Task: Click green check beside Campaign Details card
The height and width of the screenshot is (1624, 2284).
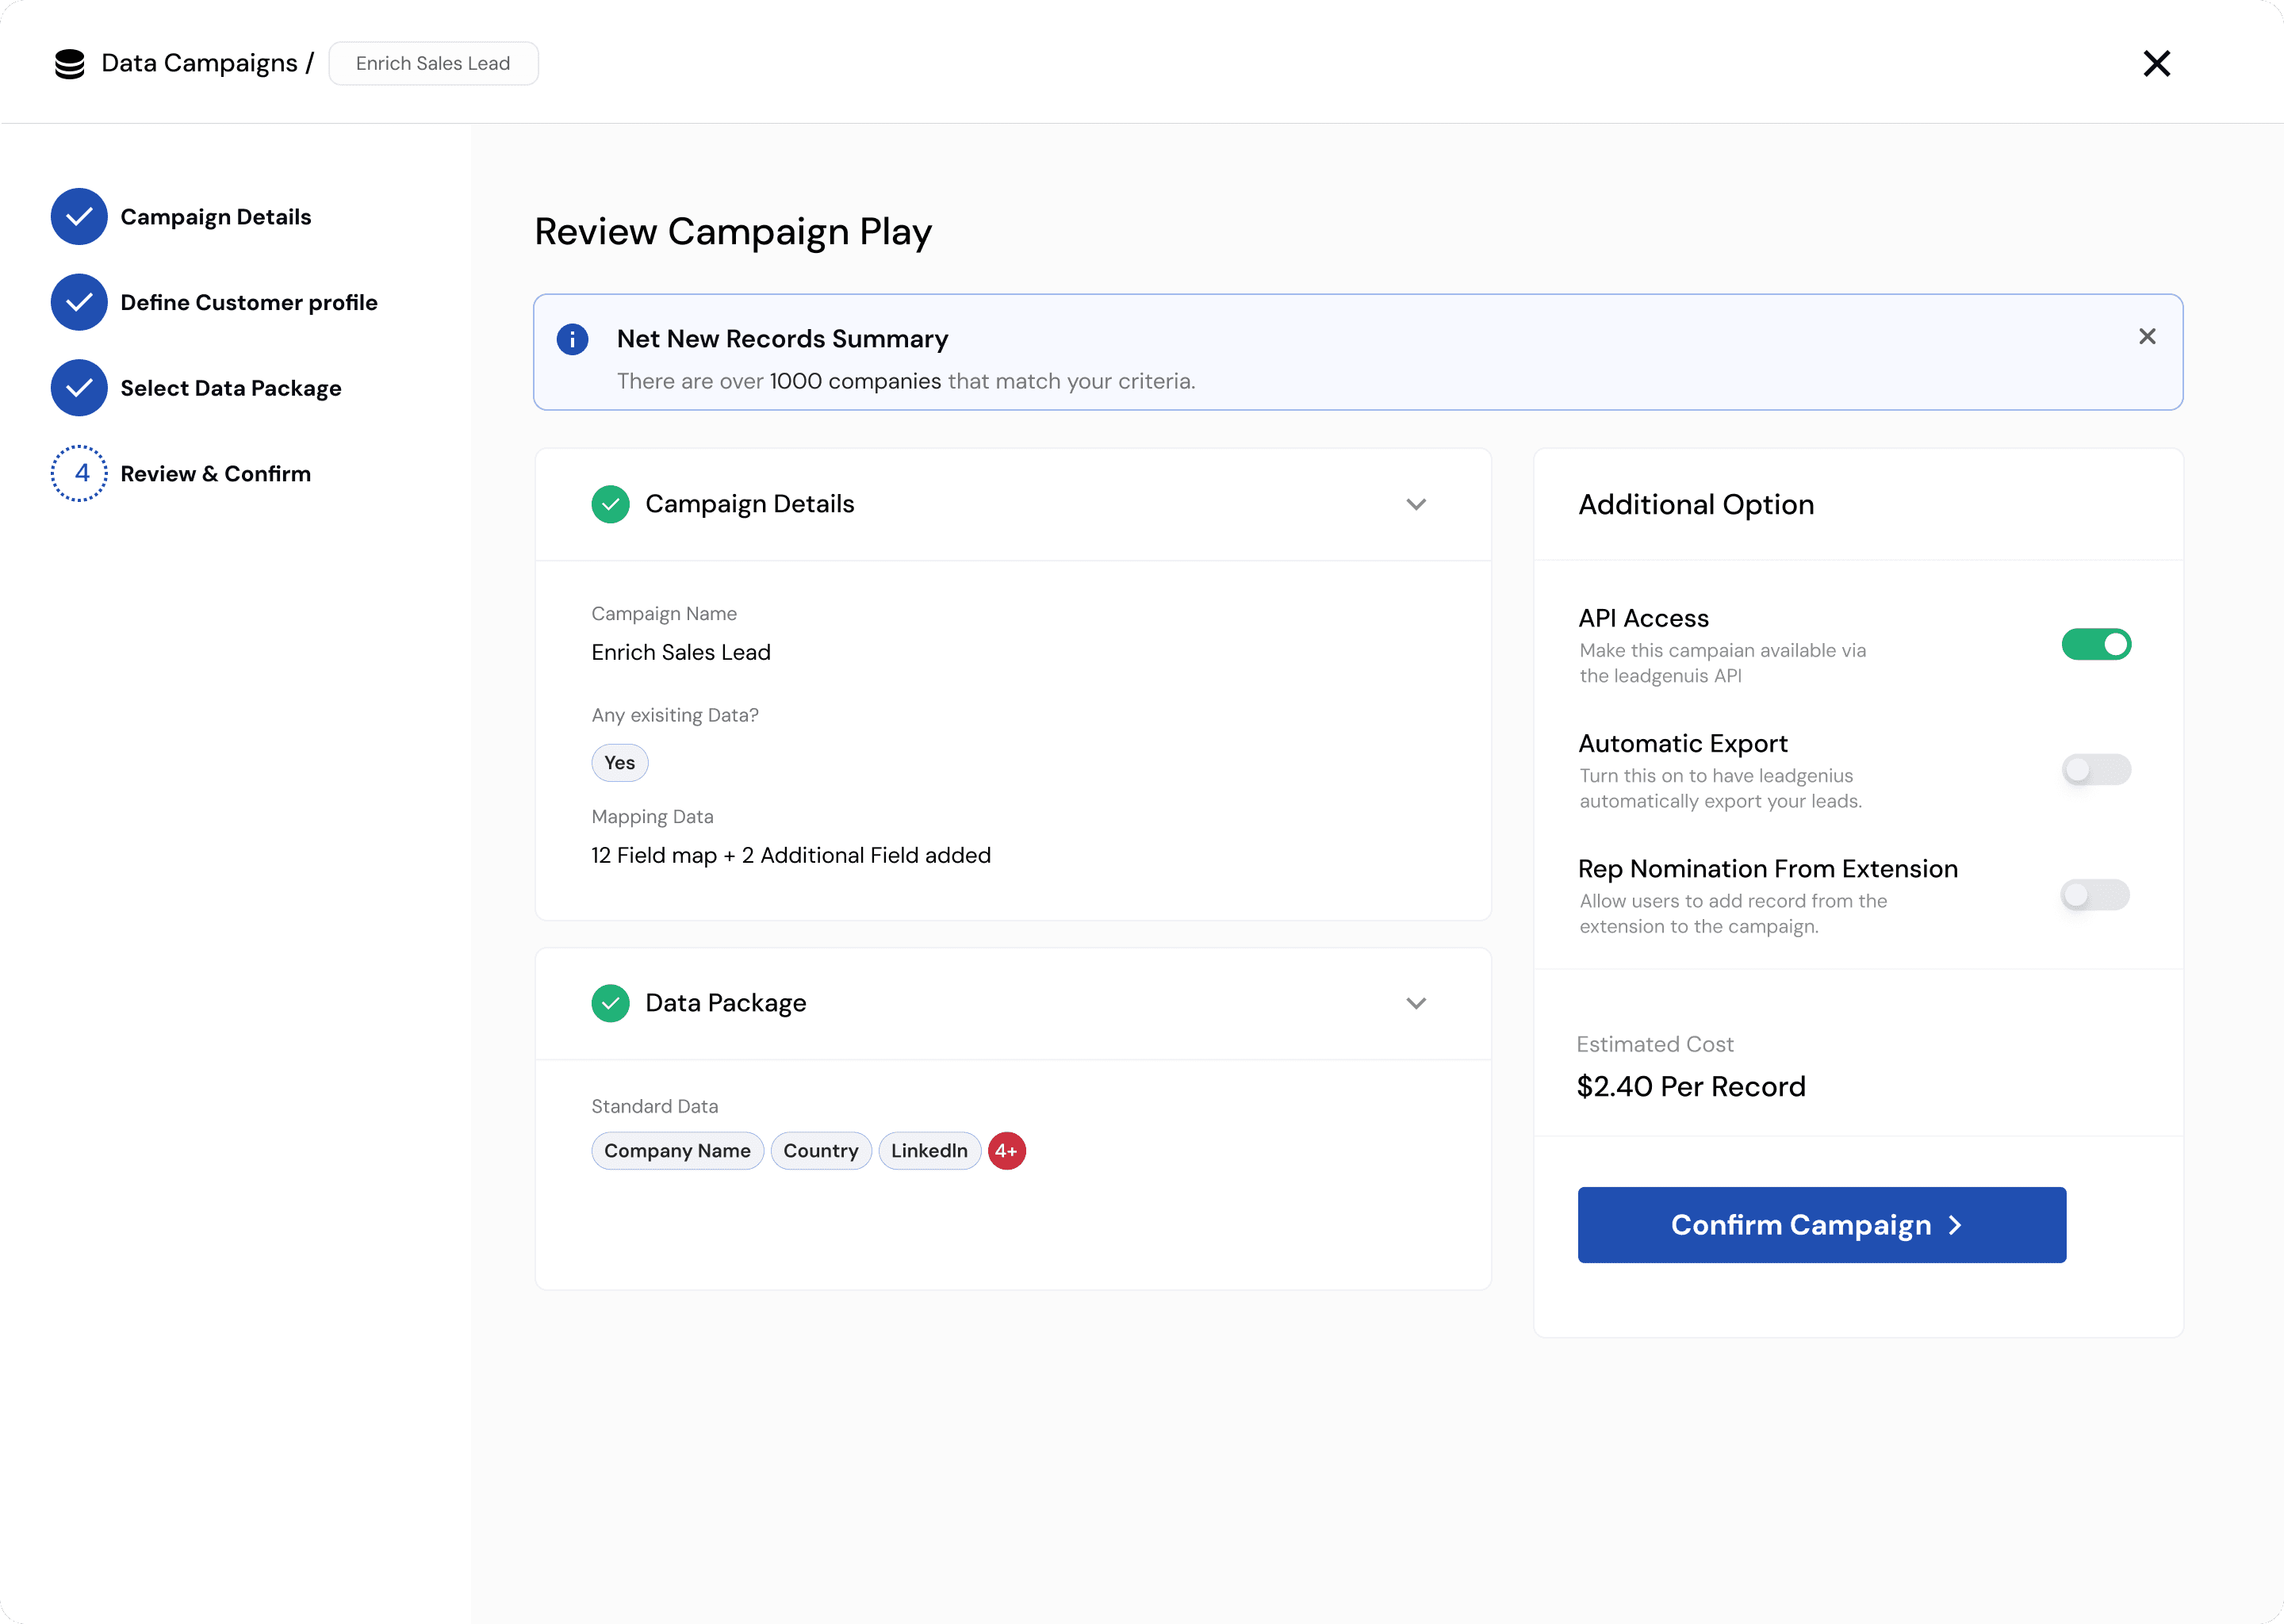Action: [610, 504]
